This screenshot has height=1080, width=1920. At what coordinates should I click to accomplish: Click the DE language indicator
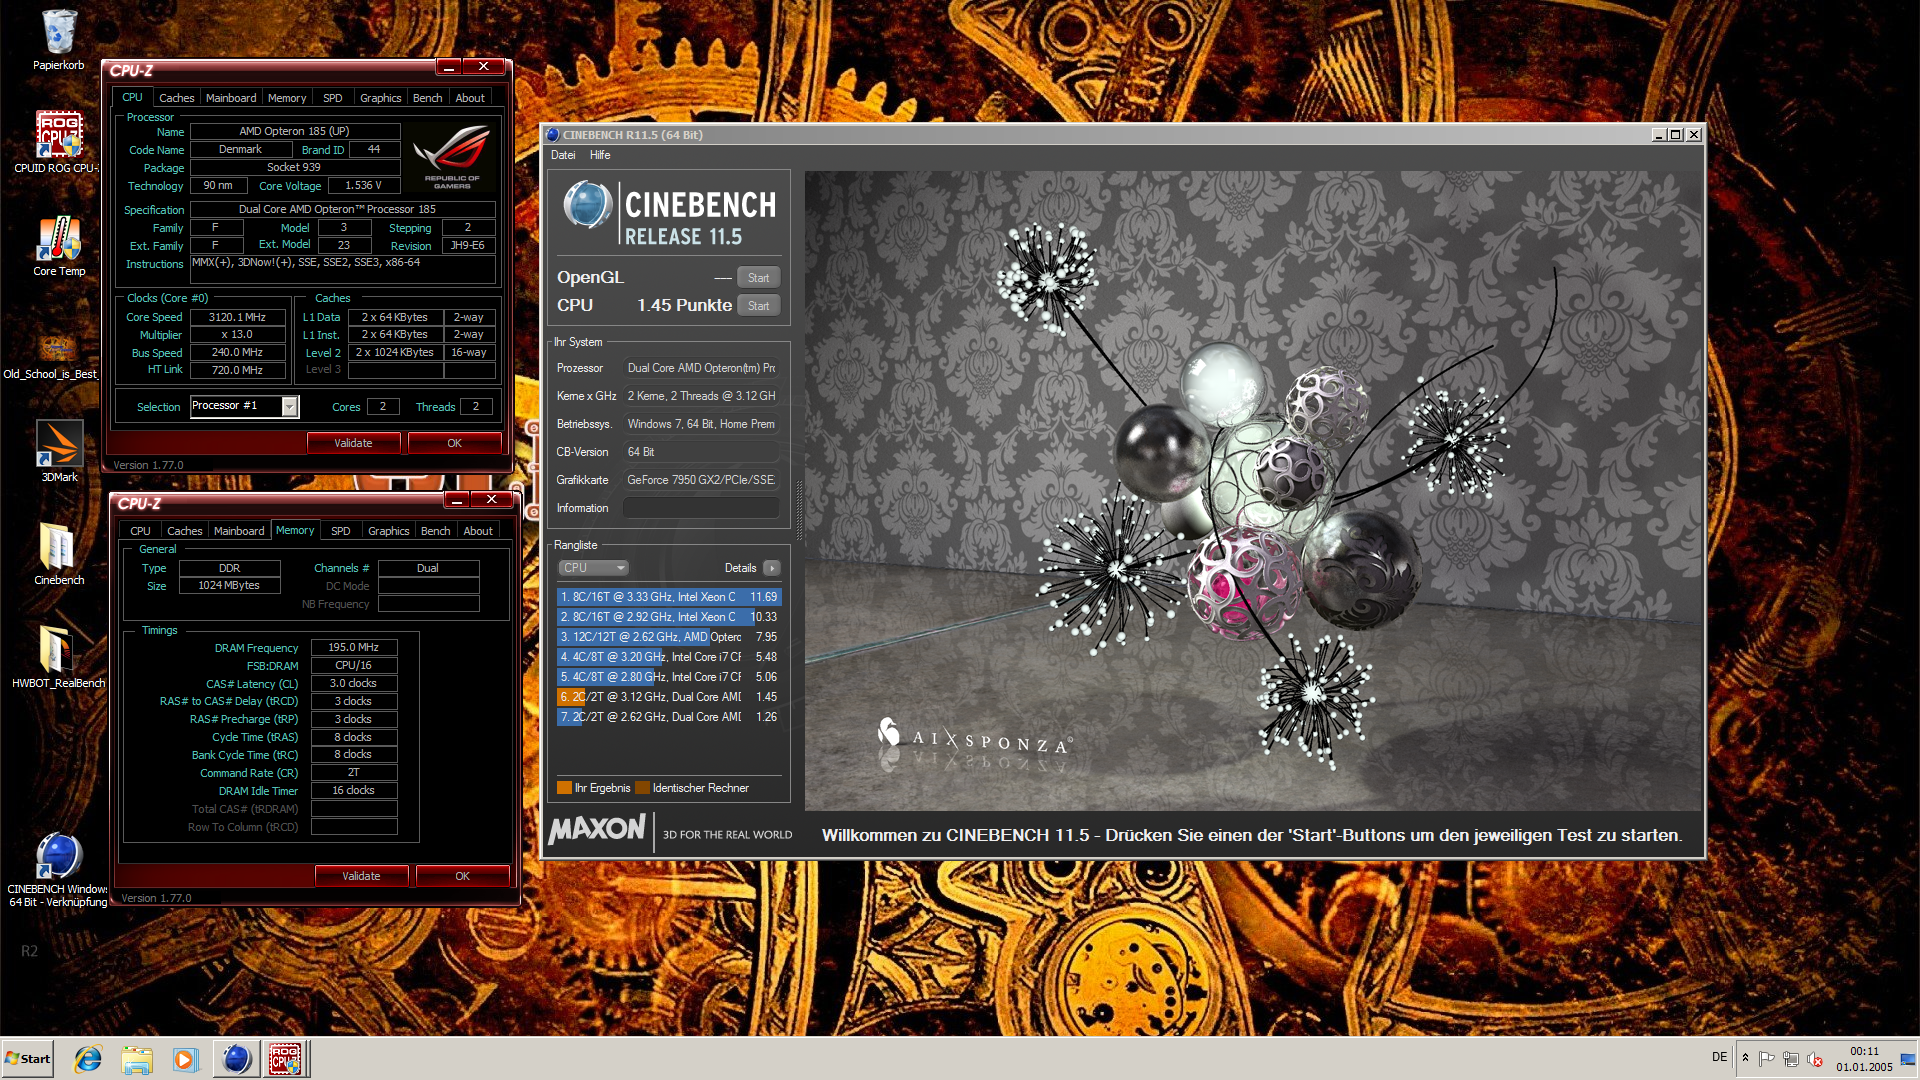pos(1719,1057)
